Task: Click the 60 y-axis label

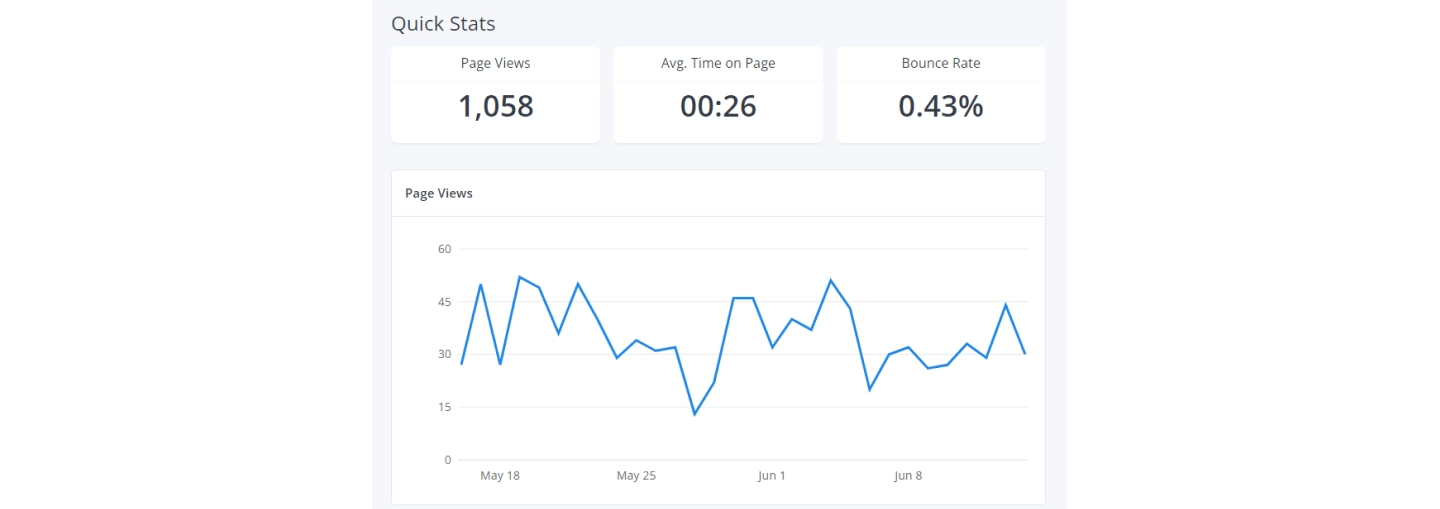Action: (444, 249)
